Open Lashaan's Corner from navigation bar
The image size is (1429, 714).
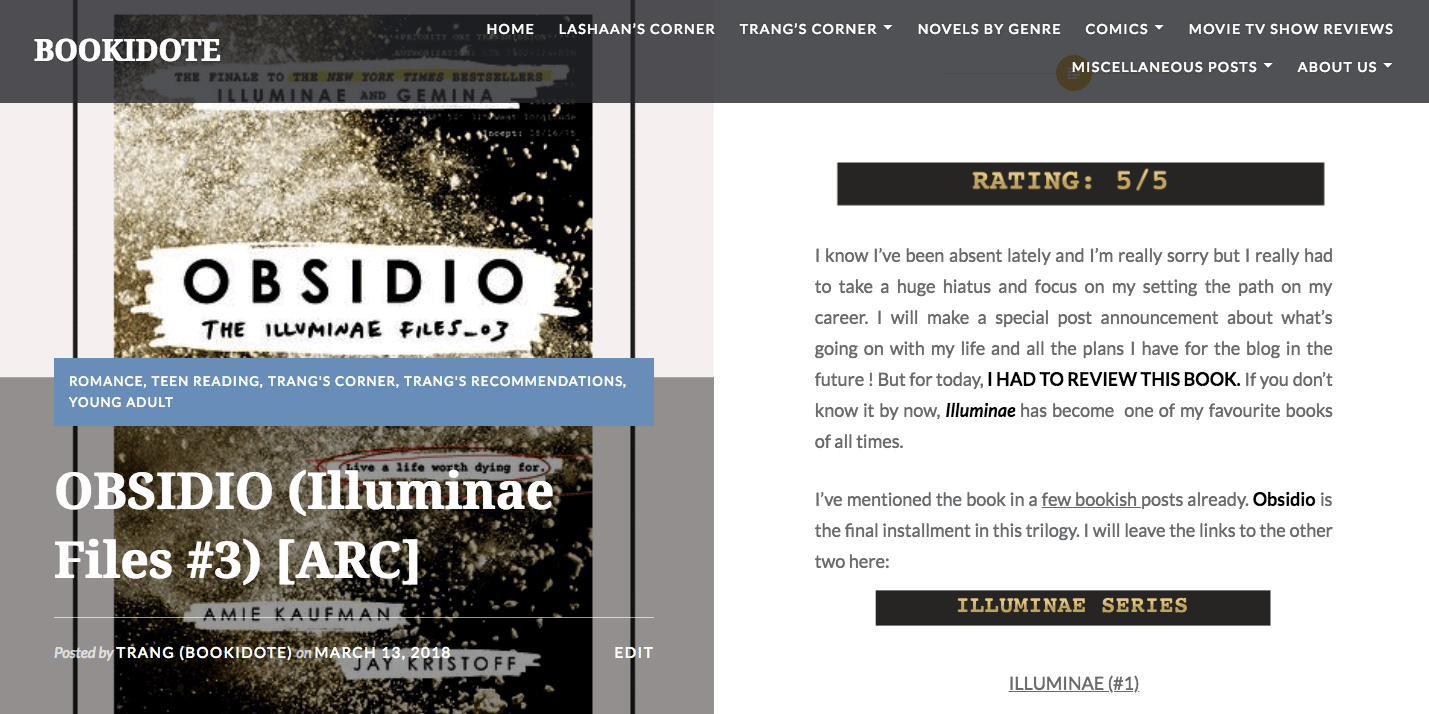coord(636,29)
